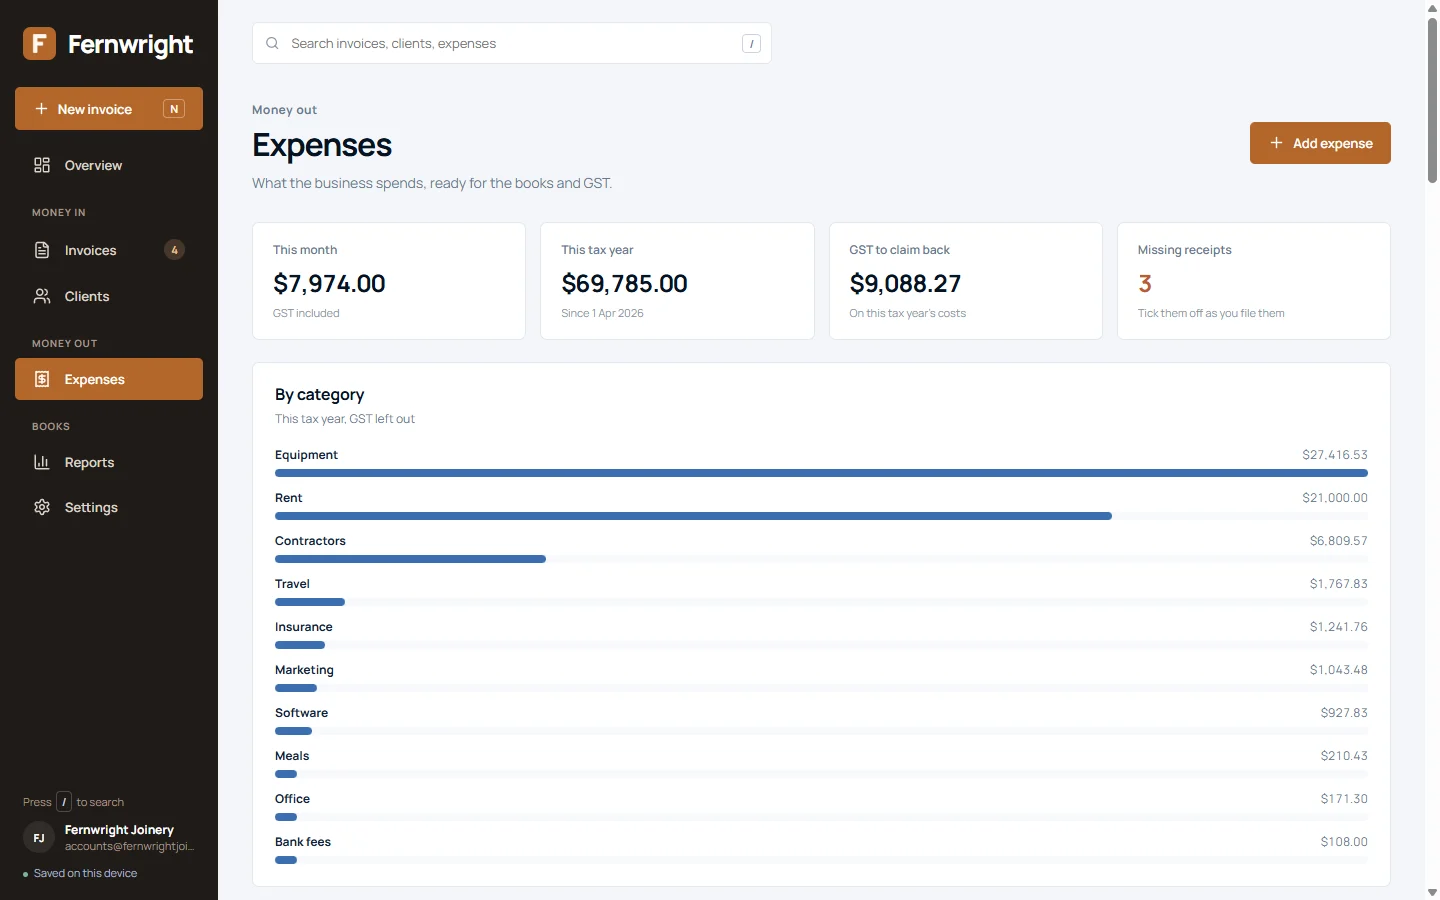Image resolution: width=1440 pixels, height=900 pixels.
Task: Open the Invoices document icon
Action: coord(42,250)
